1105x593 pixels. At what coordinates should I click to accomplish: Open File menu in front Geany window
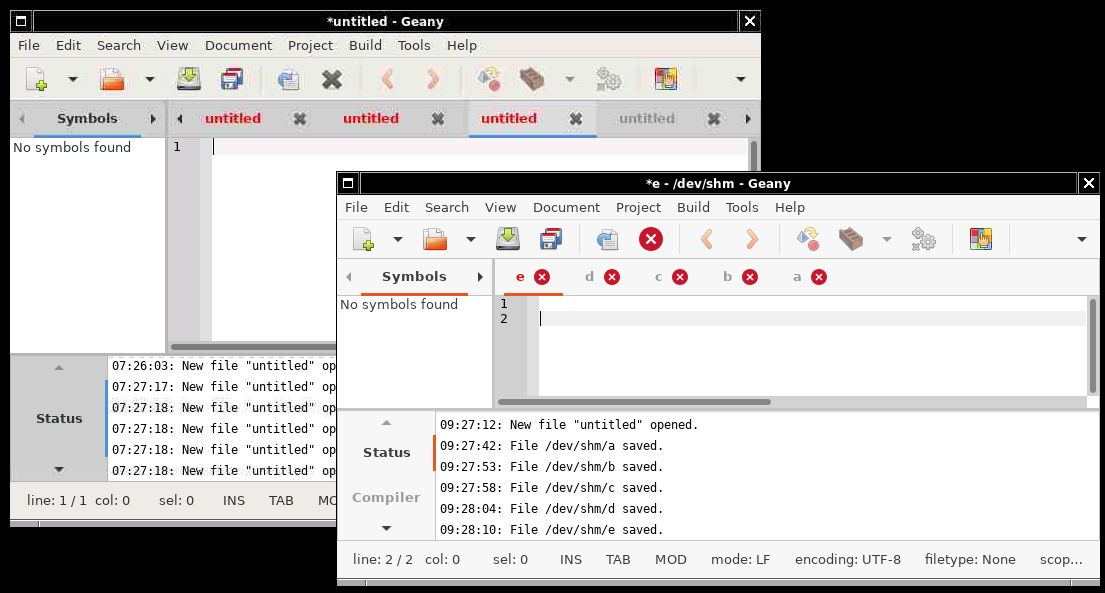tap(356, 207)
